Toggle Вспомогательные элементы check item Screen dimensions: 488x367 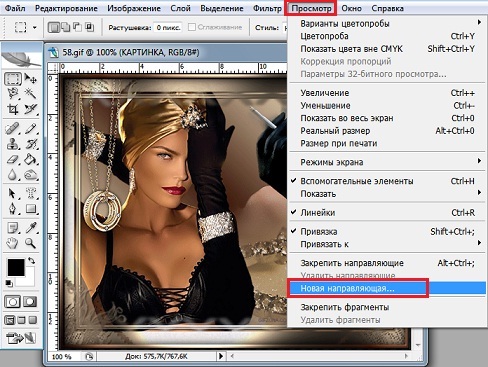pyautogui.click(x=387, y=181)
